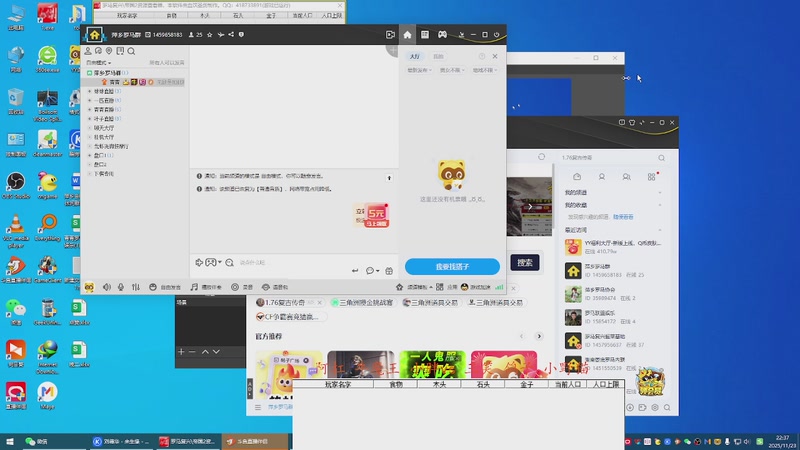Image resolution: width=800 pixels, height=450 pixels.
Task: Open the gamepad tab in title bar
Action: pos(442,35)
